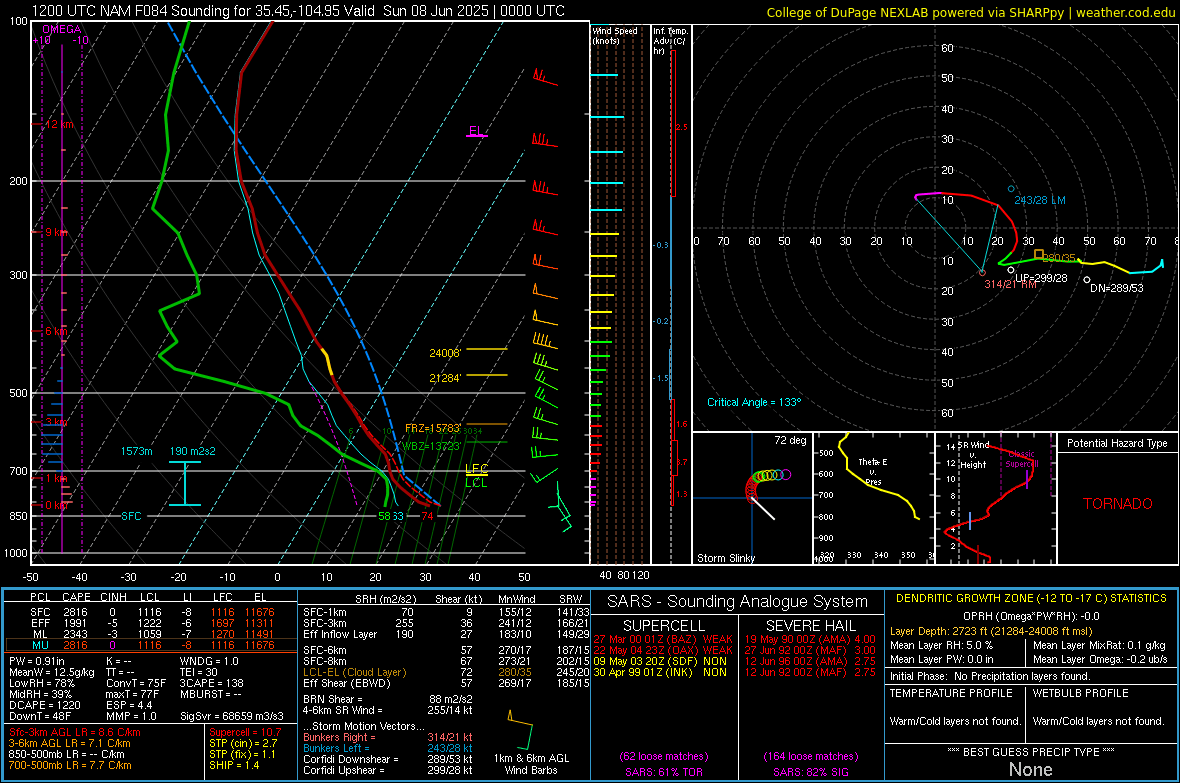Click the 'Bunkers Right =' storm motion row
This screenshot has width=1180, height=783.
coord(388,737)
